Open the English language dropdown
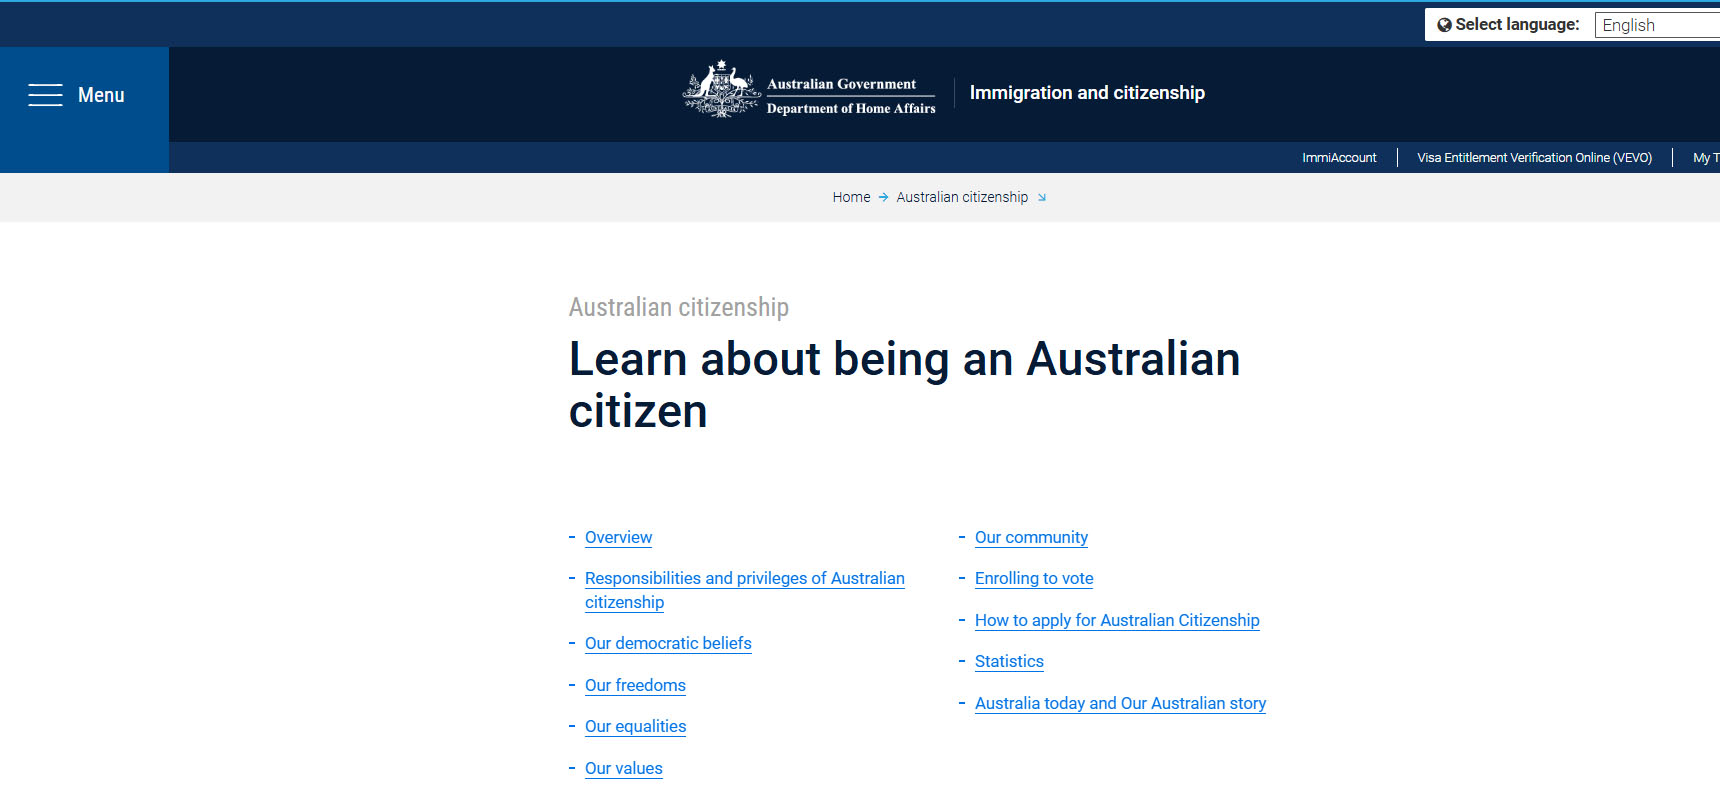This screenshot has height=795, width=1720. pyautogui.click(x=1657, y=25)
